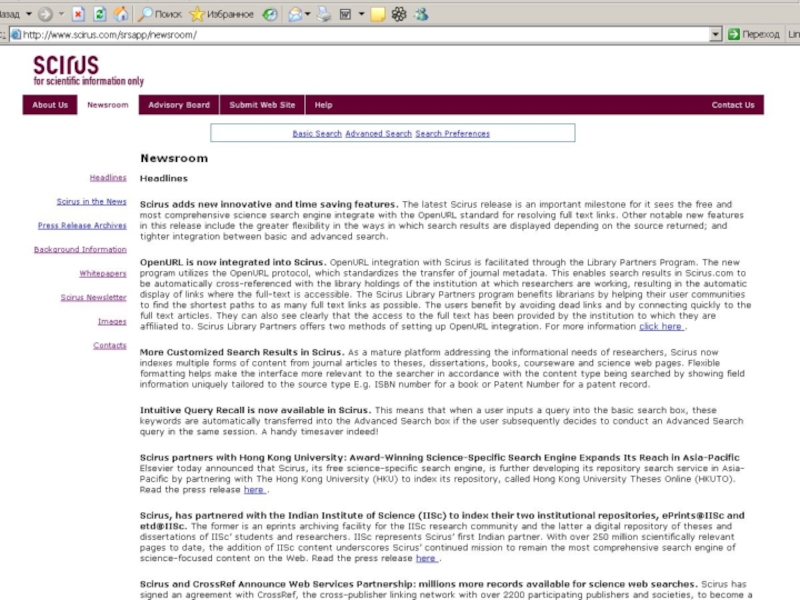800x600 pixels.
Task: Click the yellow note toolbar icon
Action: click(x=378, y=14)
